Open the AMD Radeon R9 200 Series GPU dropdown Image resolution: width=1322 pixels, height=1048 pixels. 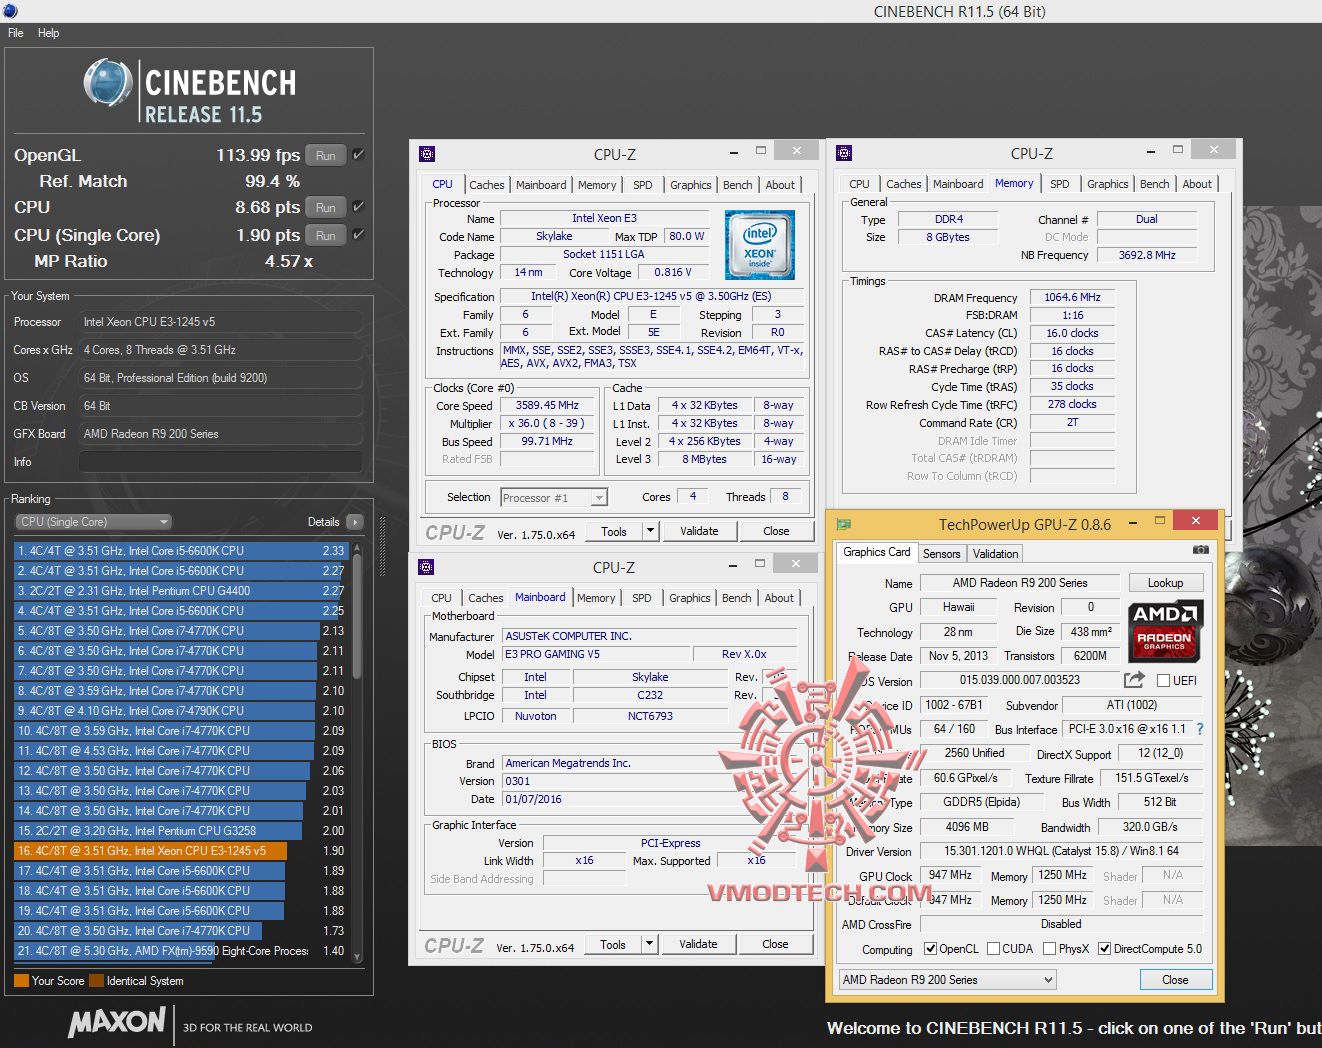pos(948,980)
